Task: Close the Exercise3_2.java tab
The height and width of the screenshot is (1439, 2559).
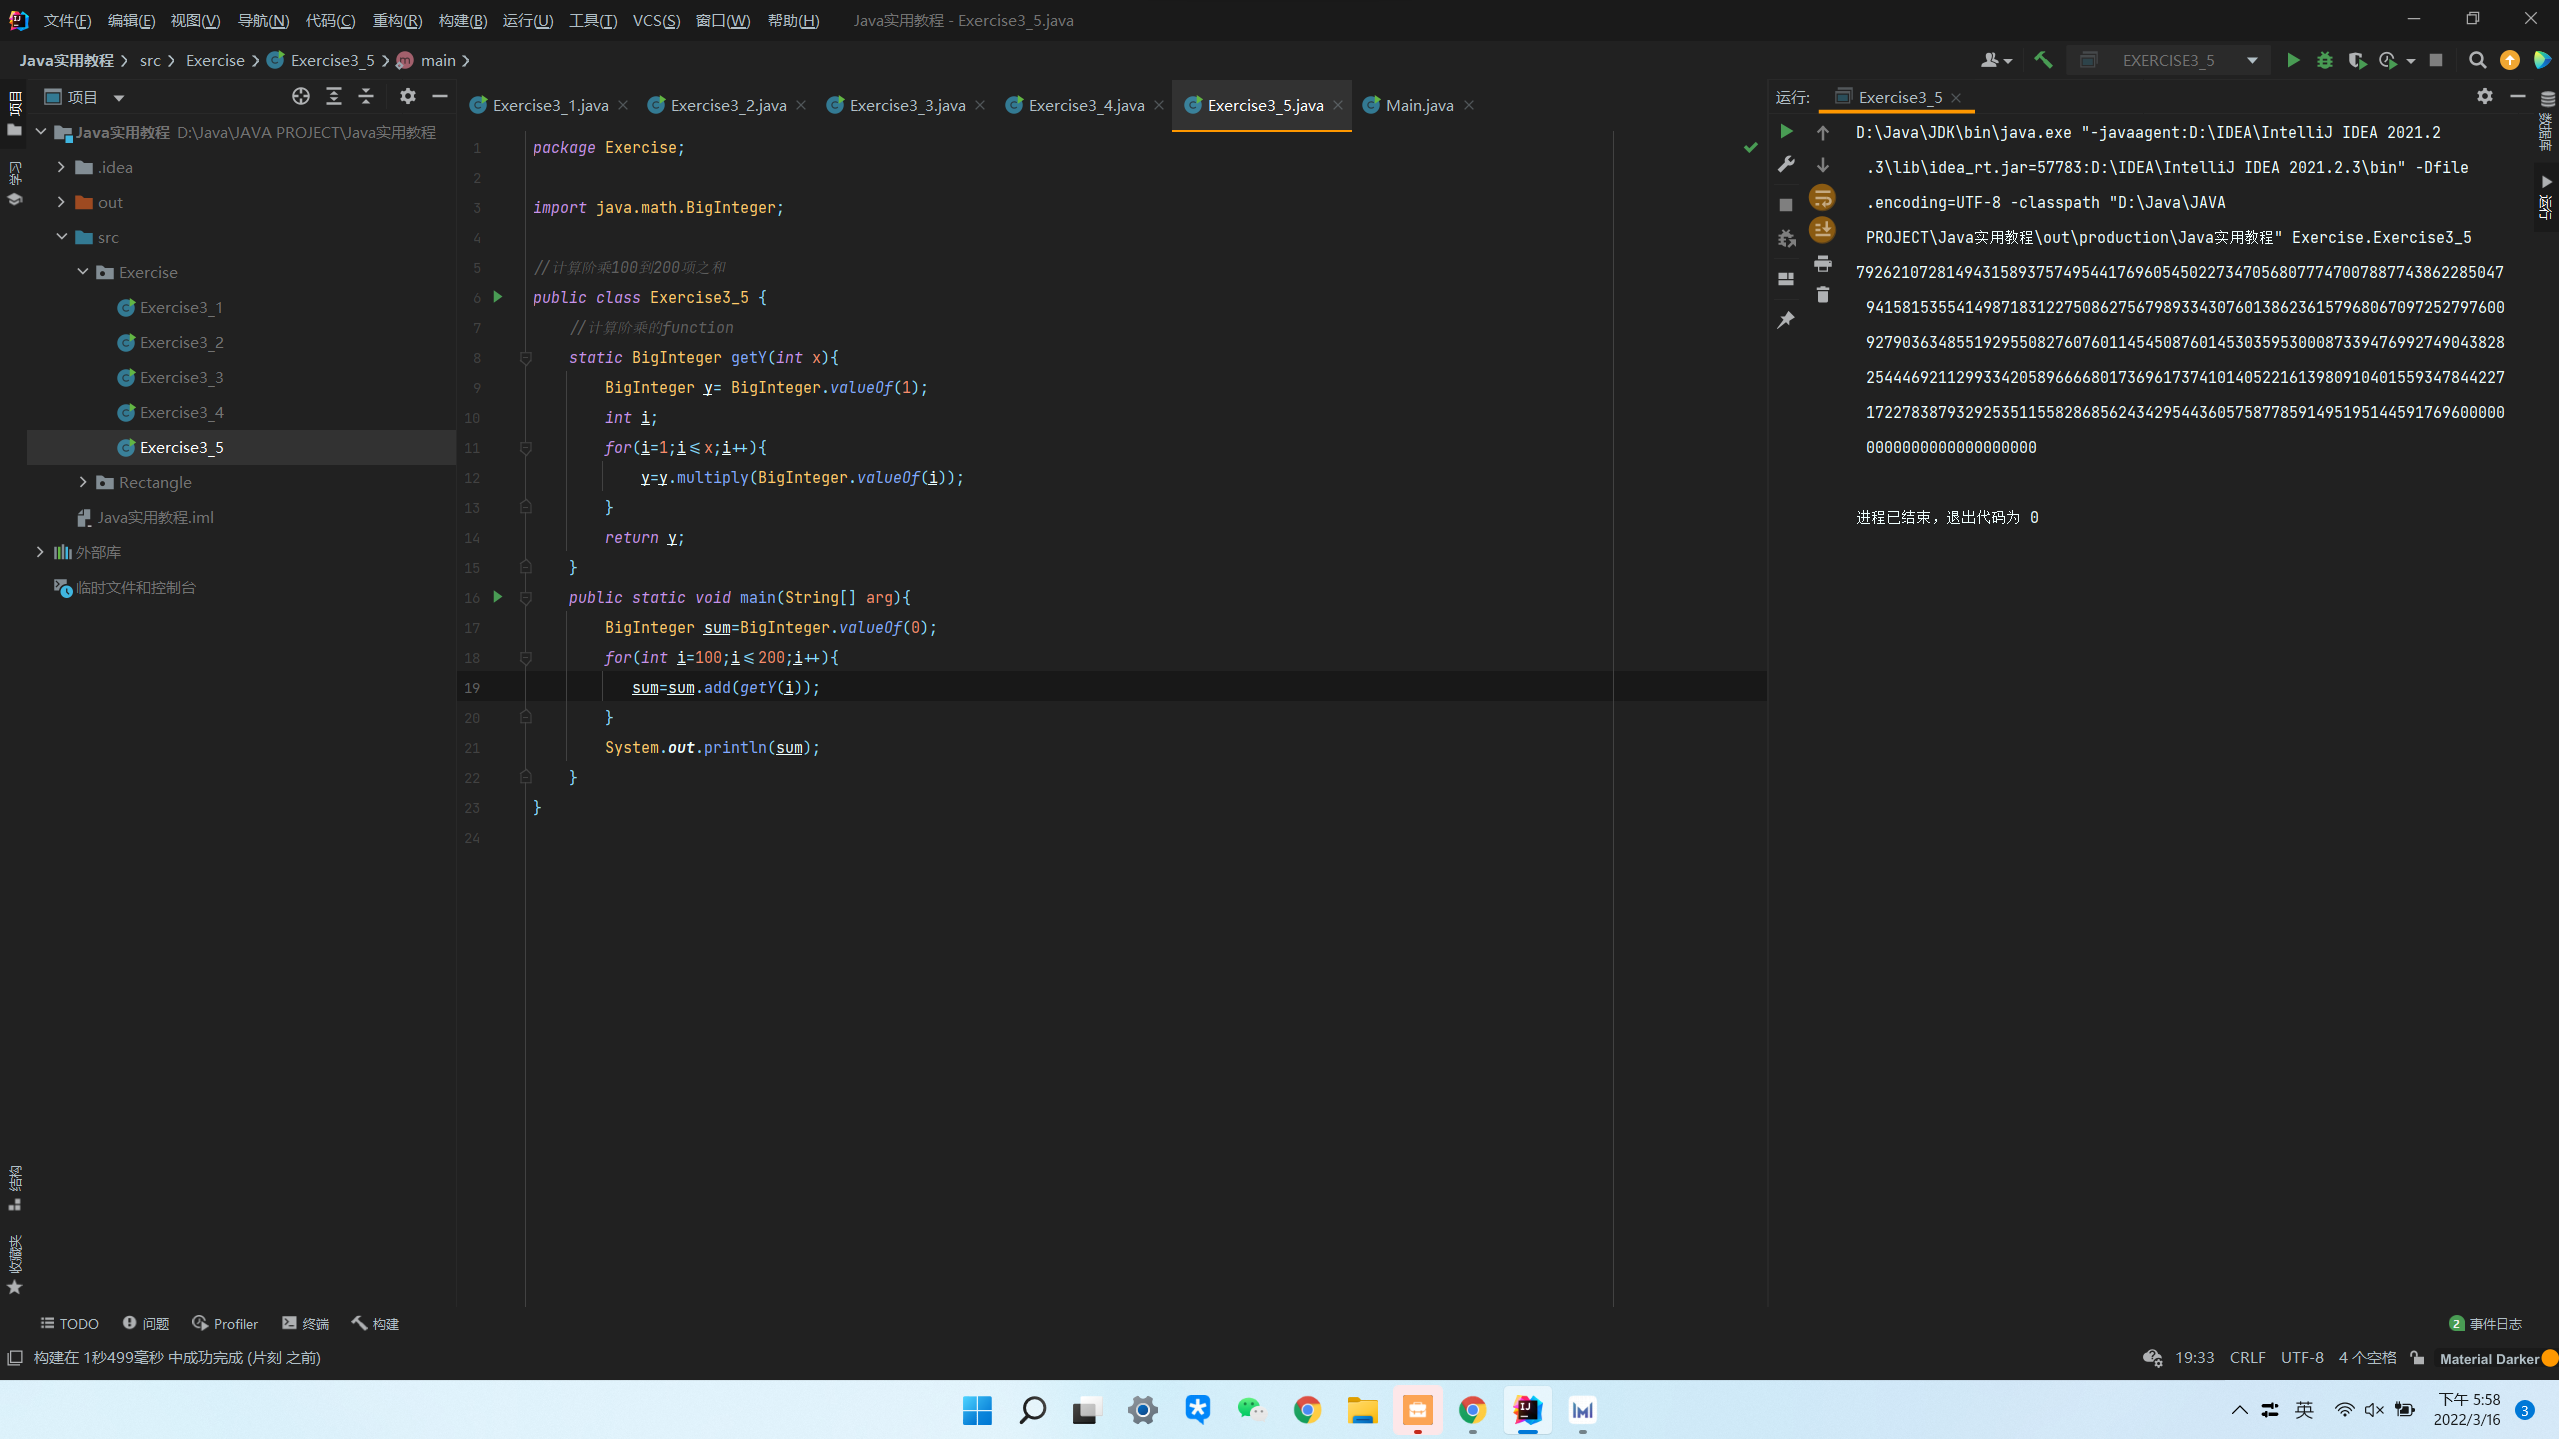Action: tap(801, 105)
